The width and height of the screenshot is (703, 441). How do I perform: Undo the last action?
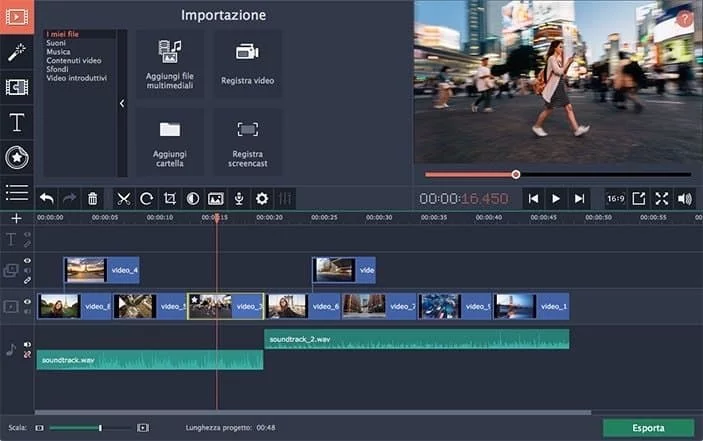47,199
